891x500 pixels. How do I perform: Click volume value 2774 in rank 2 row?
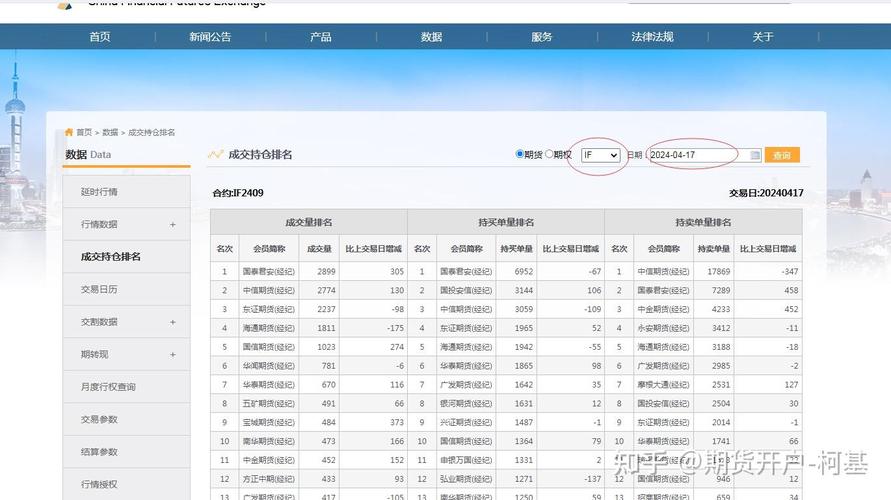click(326, 290)
